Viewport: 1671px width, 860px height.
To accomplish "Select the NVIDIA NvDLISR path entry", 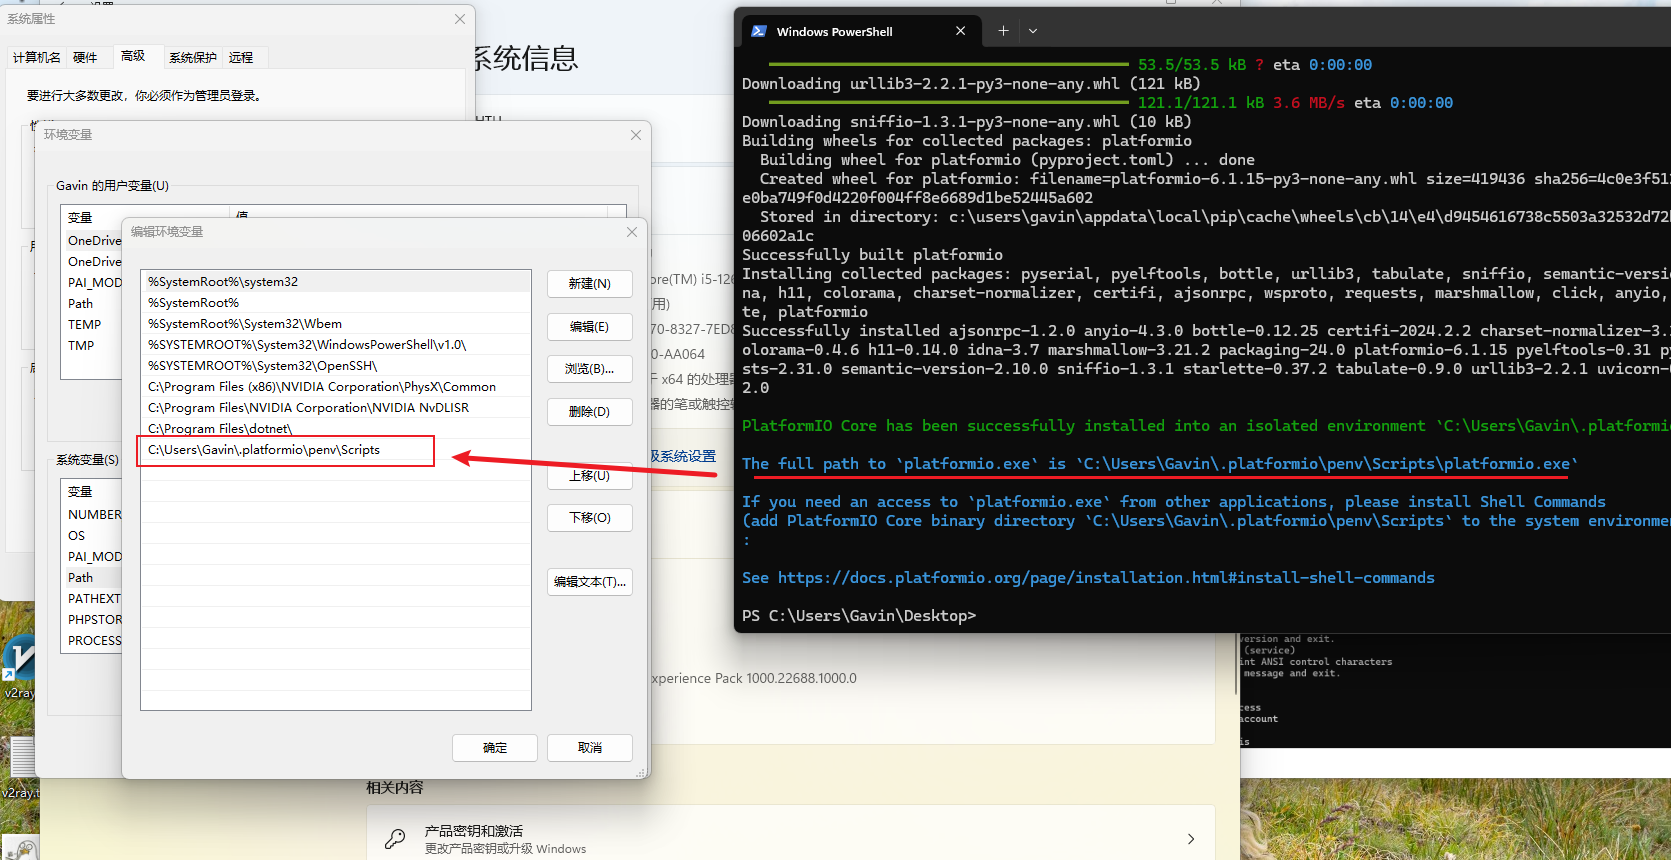I will tap(335, 408).
